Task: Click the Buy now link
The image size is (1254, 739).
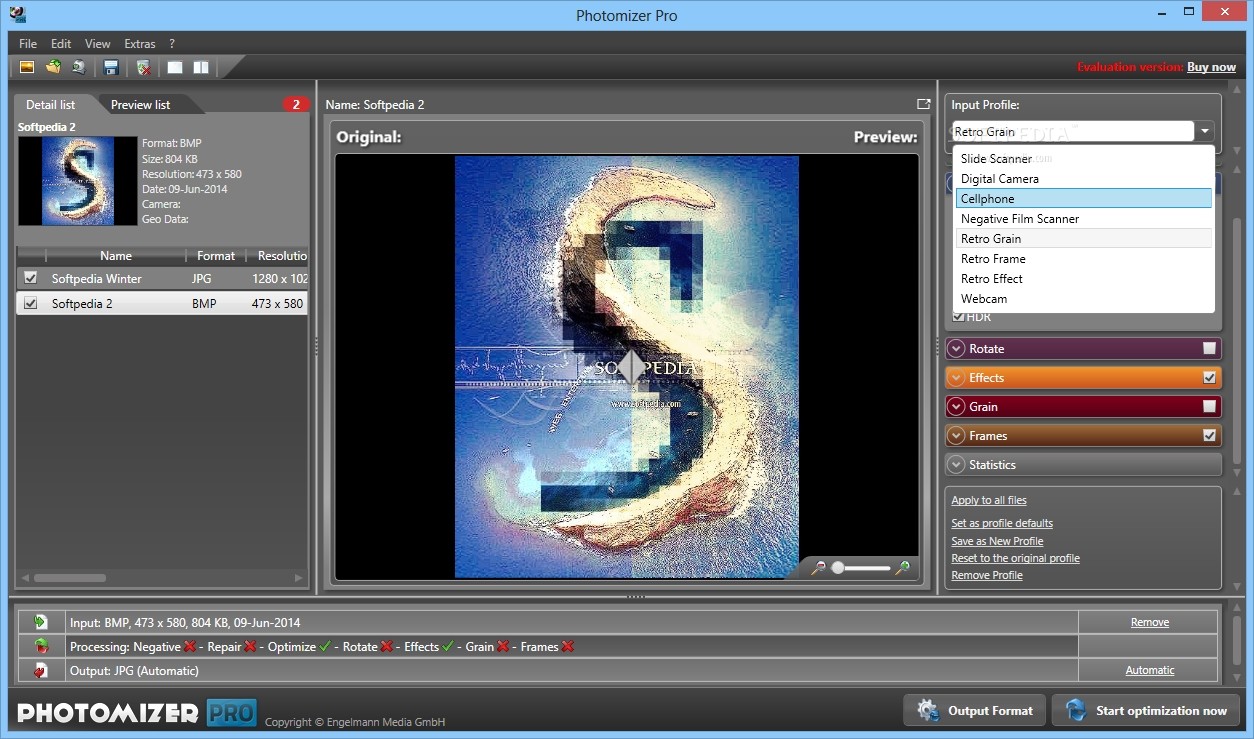Action: point(1211,67)
